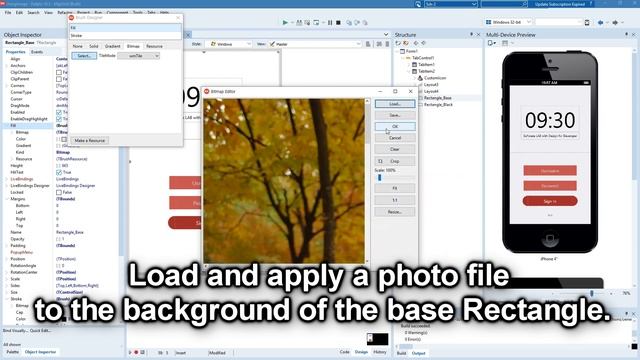Image resolution: width=640 pixels, height=360 pixels.
Task: Click OK in Bitmap Editor
Action: tap(395, 127)
